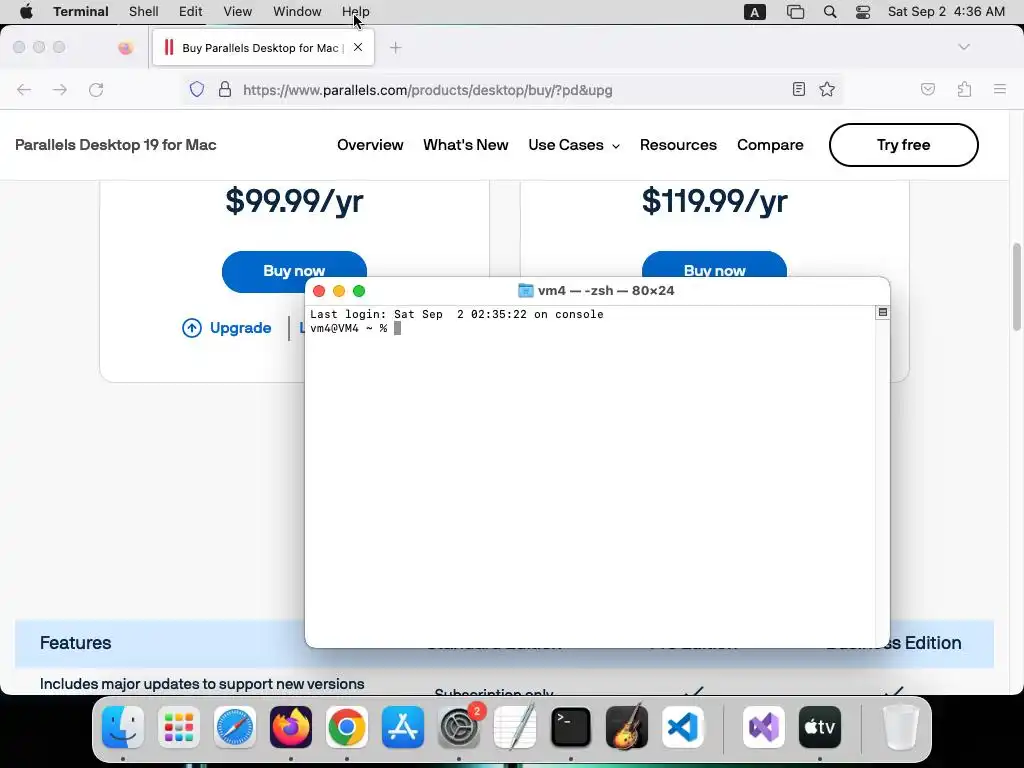Click Buy now under $119.99/yr
This screenshot has height=768, width=1024.
pyautogui.click(x=714, y=265)
